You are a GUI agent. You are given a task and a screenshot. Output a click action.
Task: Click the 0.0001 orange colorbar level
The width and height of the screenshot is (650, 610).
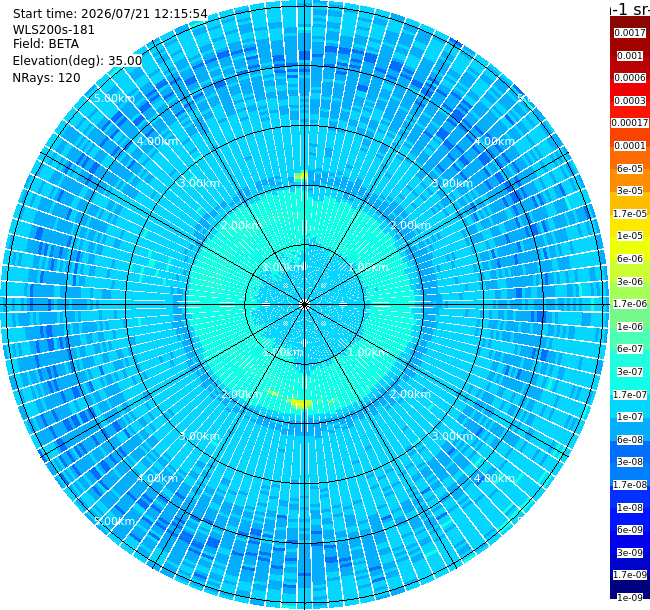[x=630, y=146]
